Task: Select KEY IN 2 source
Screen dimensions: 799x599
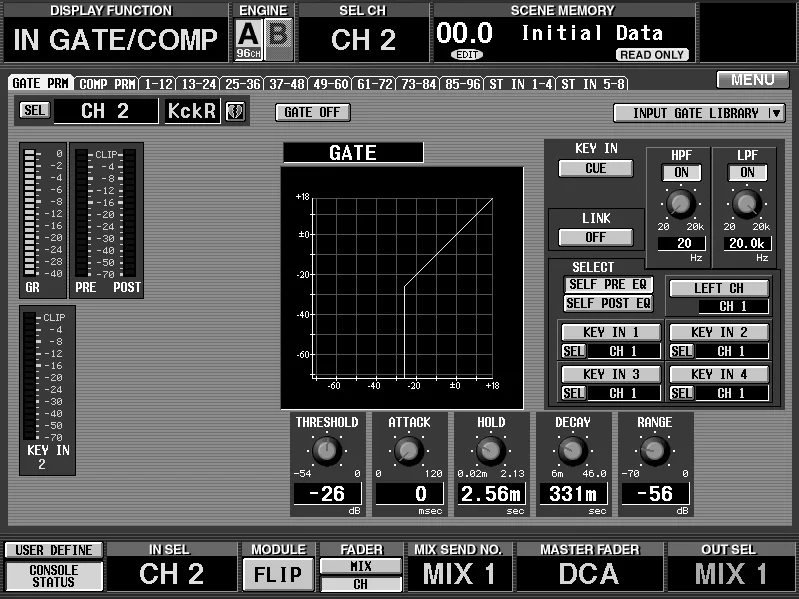Action: pos(718,332)
